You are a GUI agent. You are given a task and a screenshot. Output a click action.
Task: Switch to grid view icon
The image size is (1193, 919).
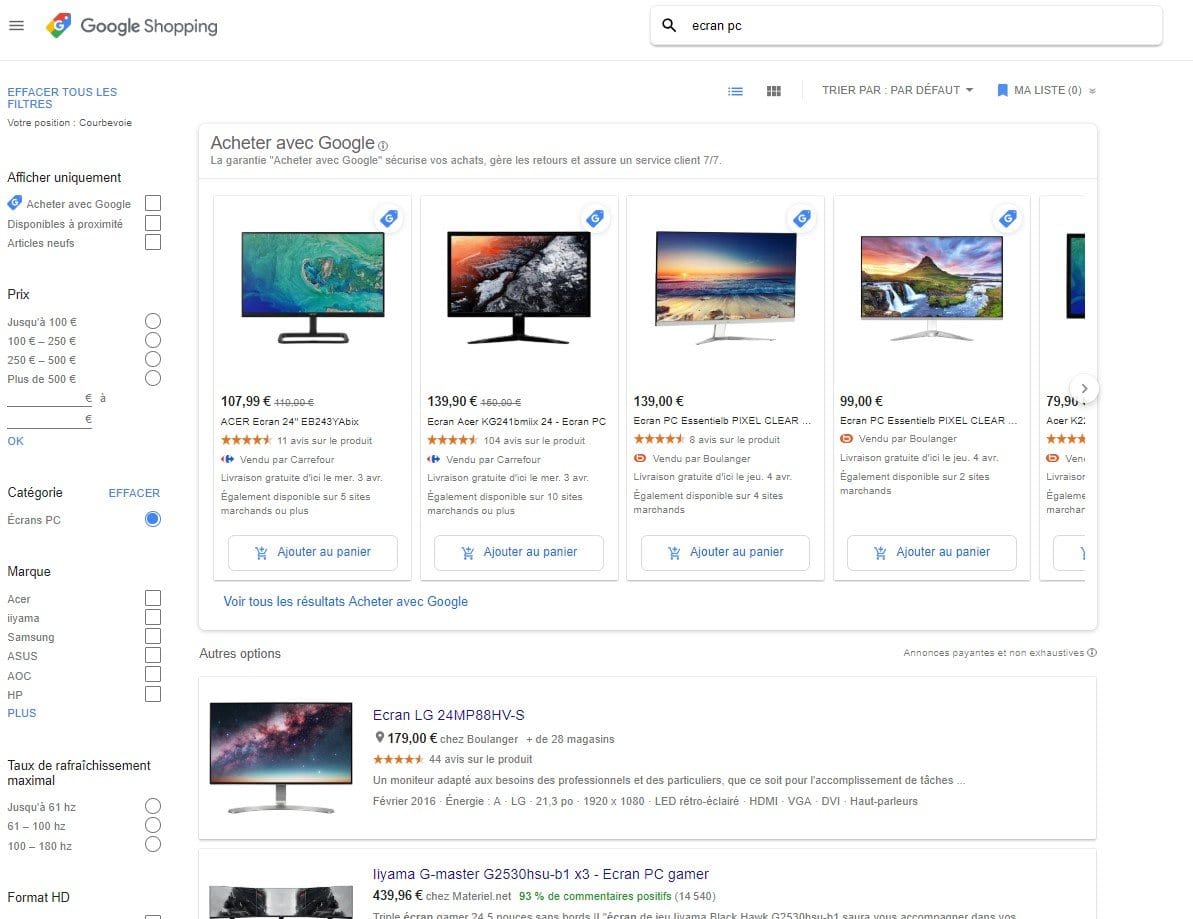(x=774, y=91)
